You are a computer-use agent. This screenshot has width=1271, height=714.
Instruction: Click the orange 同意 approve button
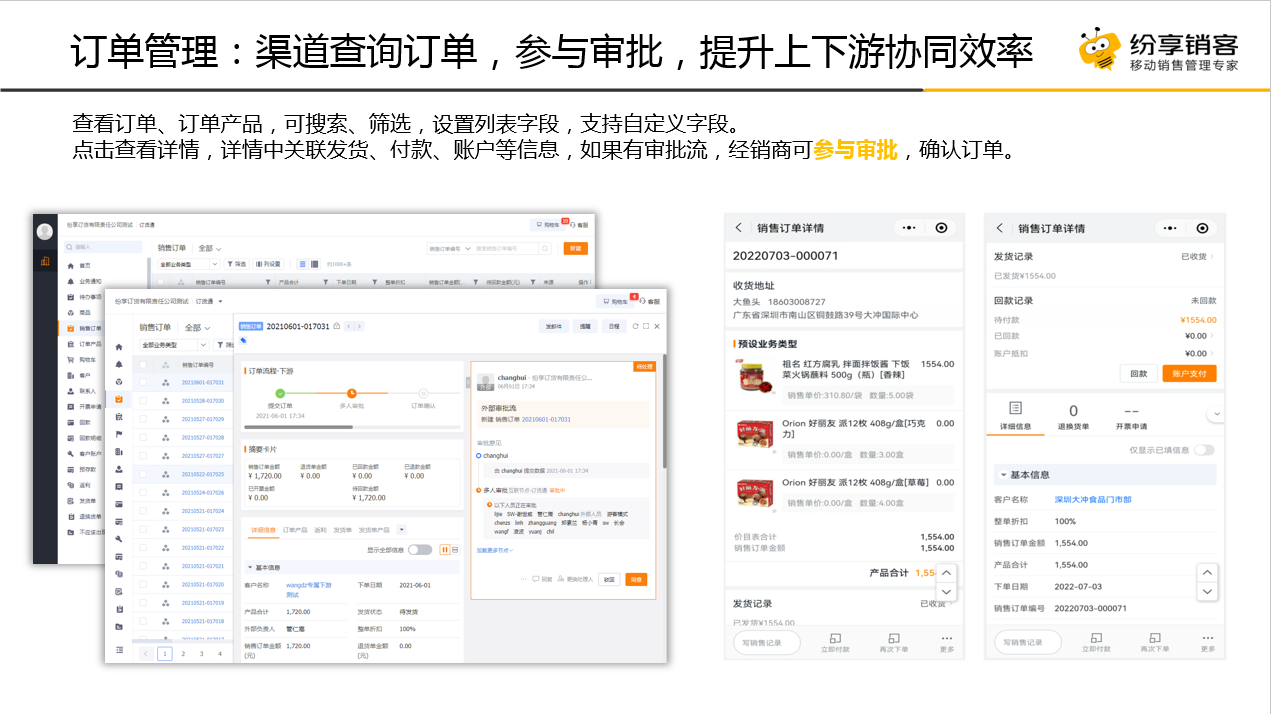[636, 579]
